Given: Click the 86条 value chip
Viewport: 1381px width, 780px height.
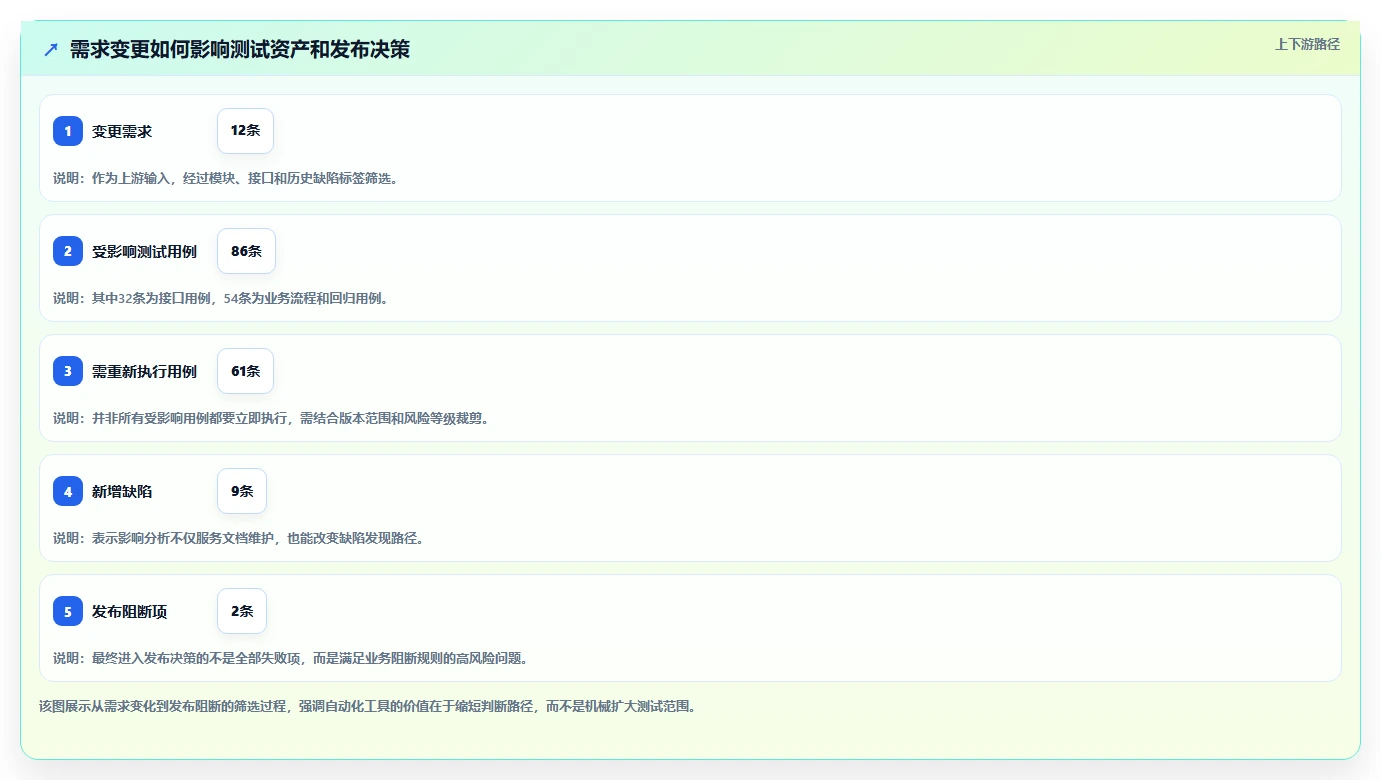Looking at the screenshot, I should (x=246, y=251).
